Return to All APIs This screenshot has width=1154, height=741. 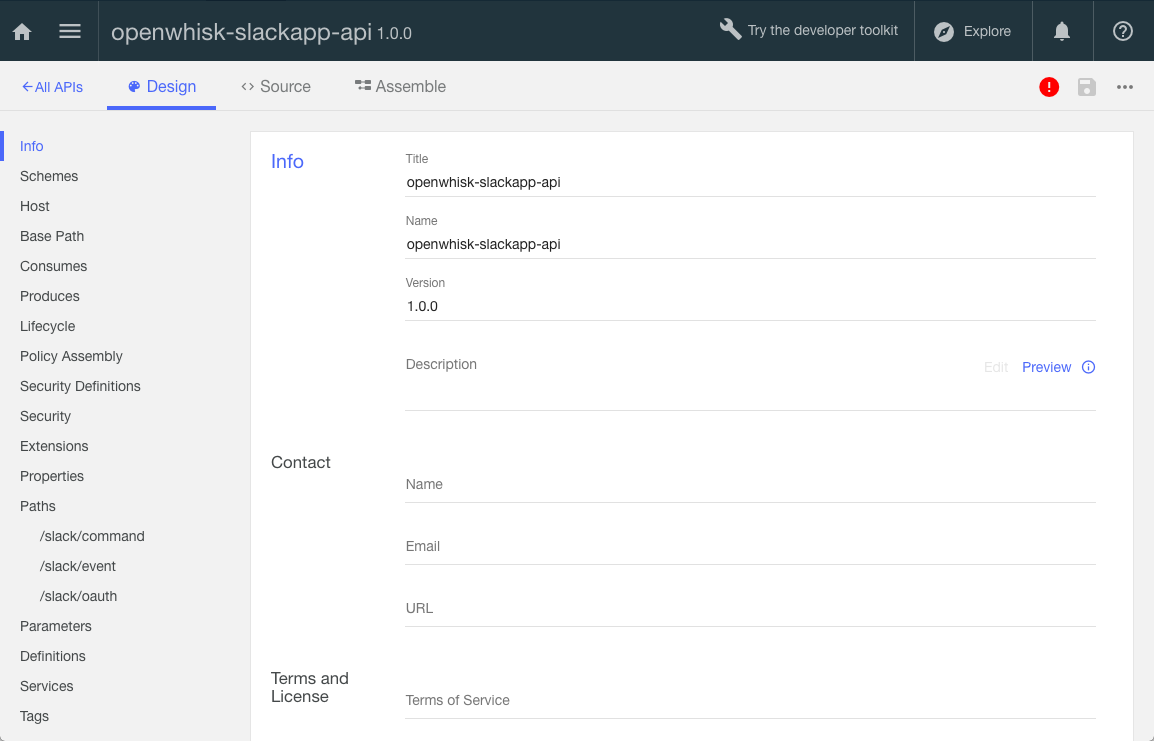(52, 87)
